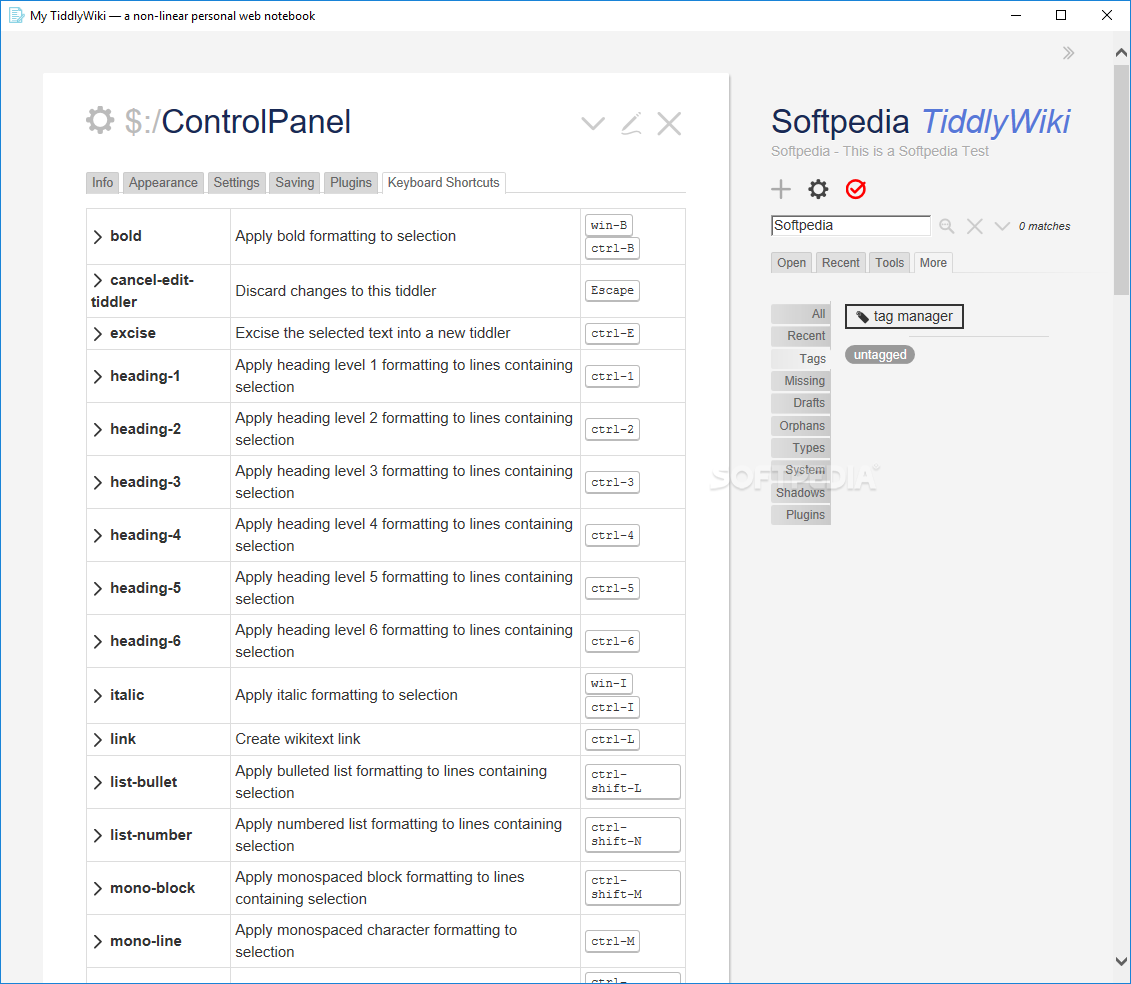This screenshot has width=1131, height=984.
Task: Click the Softpedia search input field
Action: coord(850,226)
